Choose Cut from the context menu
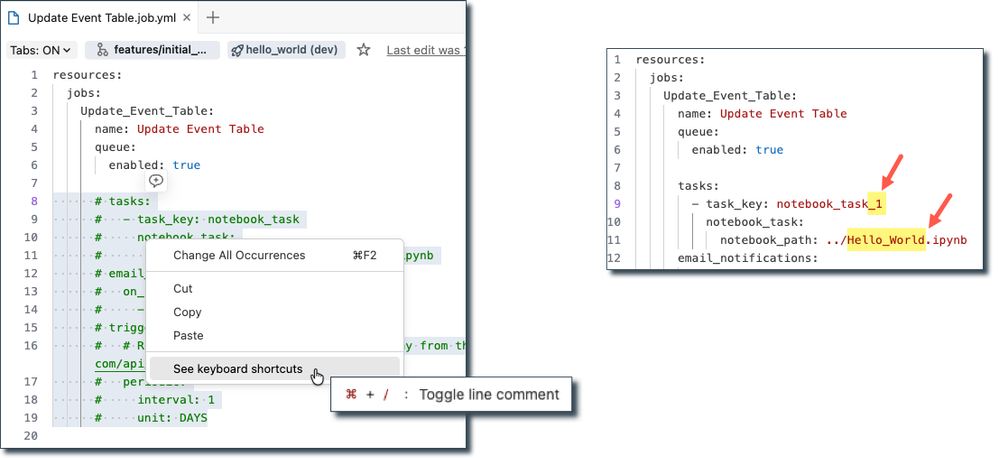The width and height of the screenshot is (999, 458). (183, 288)
